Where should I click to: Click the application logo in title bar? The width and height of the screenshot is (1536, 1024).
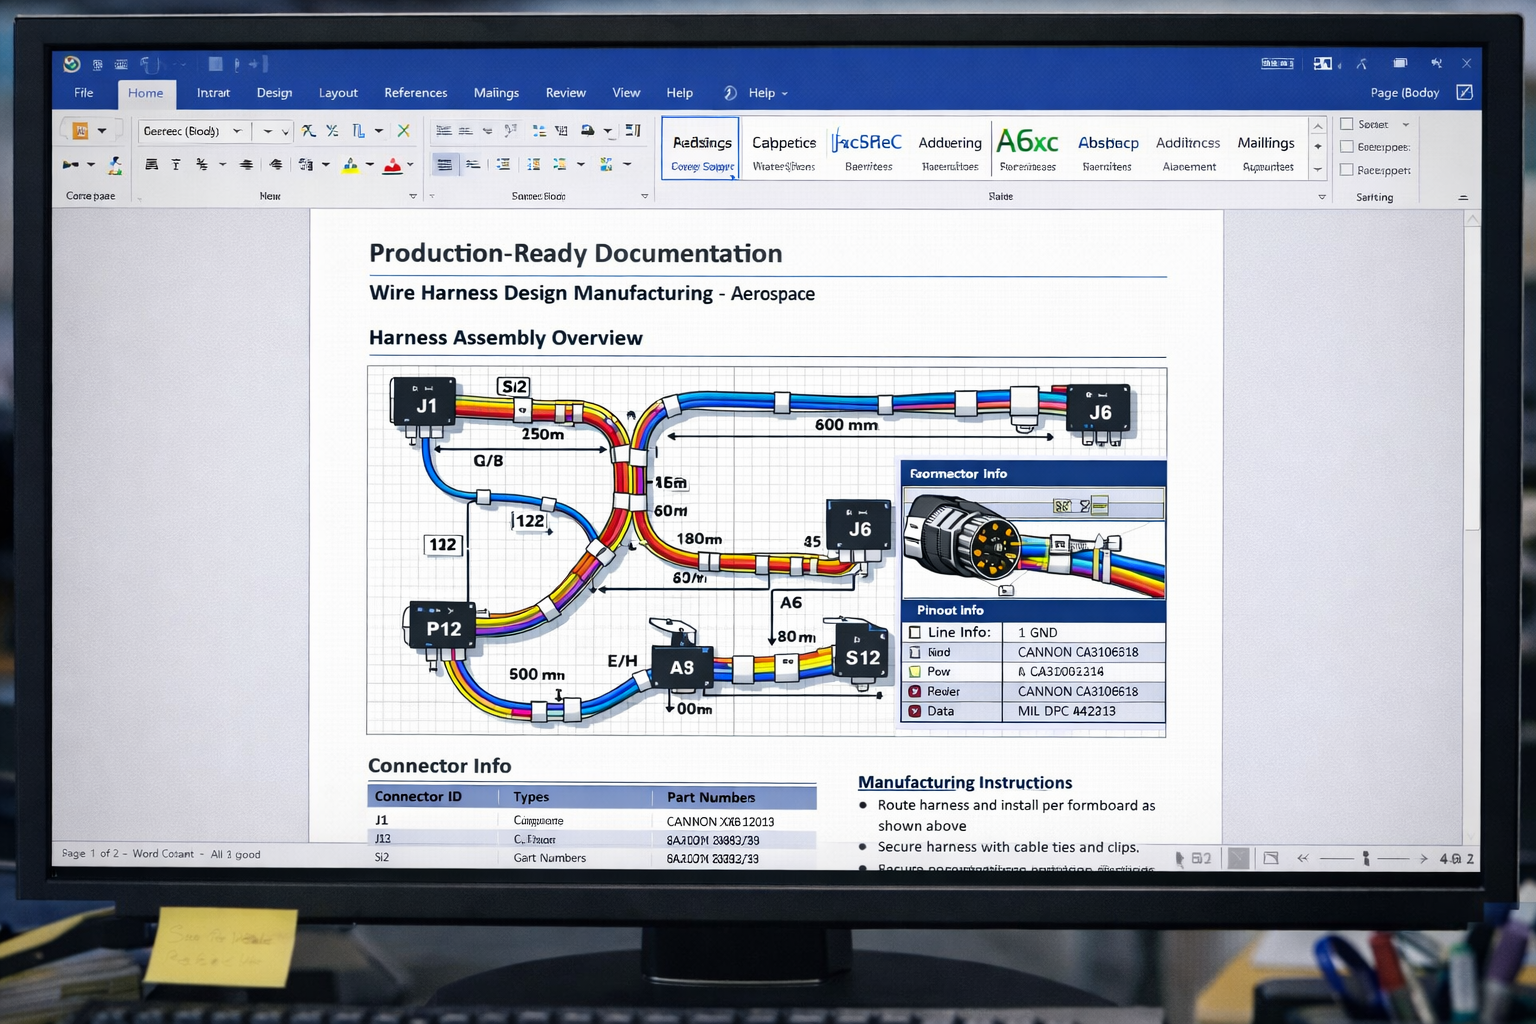72,64
